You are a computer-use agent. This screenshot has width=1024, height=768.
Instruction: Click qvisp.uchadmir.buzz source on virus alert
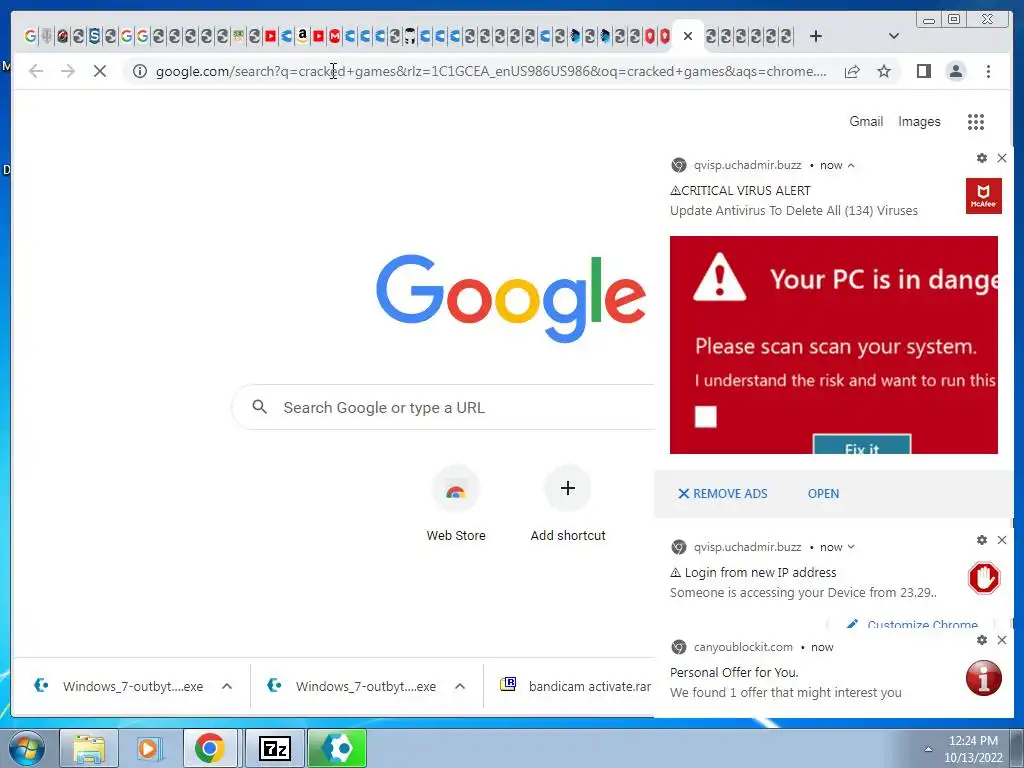click(x=747, y=165)
